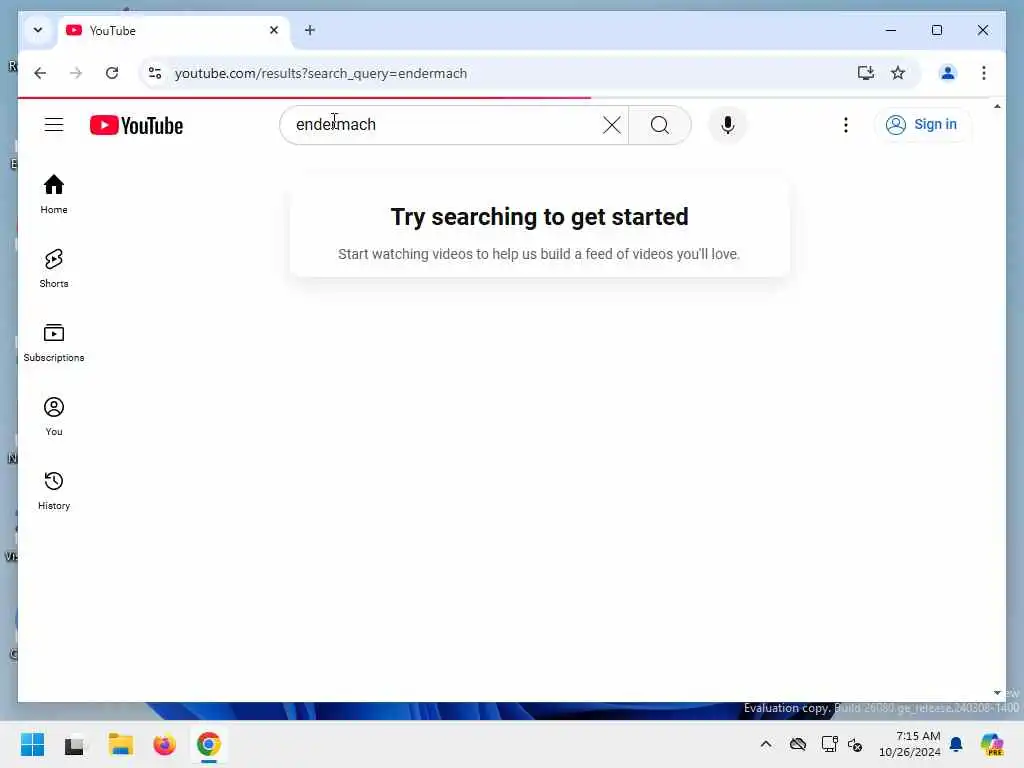
Task: Go to Shorts in the sidebar
Action: [x=54, y=268]
